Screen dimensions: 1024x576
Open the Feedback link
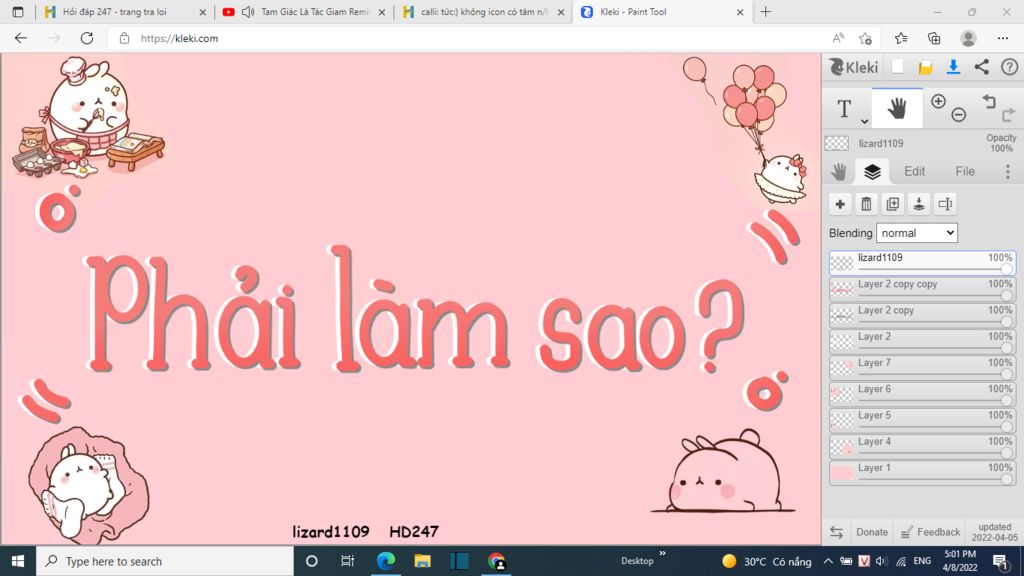coord(931,532)
